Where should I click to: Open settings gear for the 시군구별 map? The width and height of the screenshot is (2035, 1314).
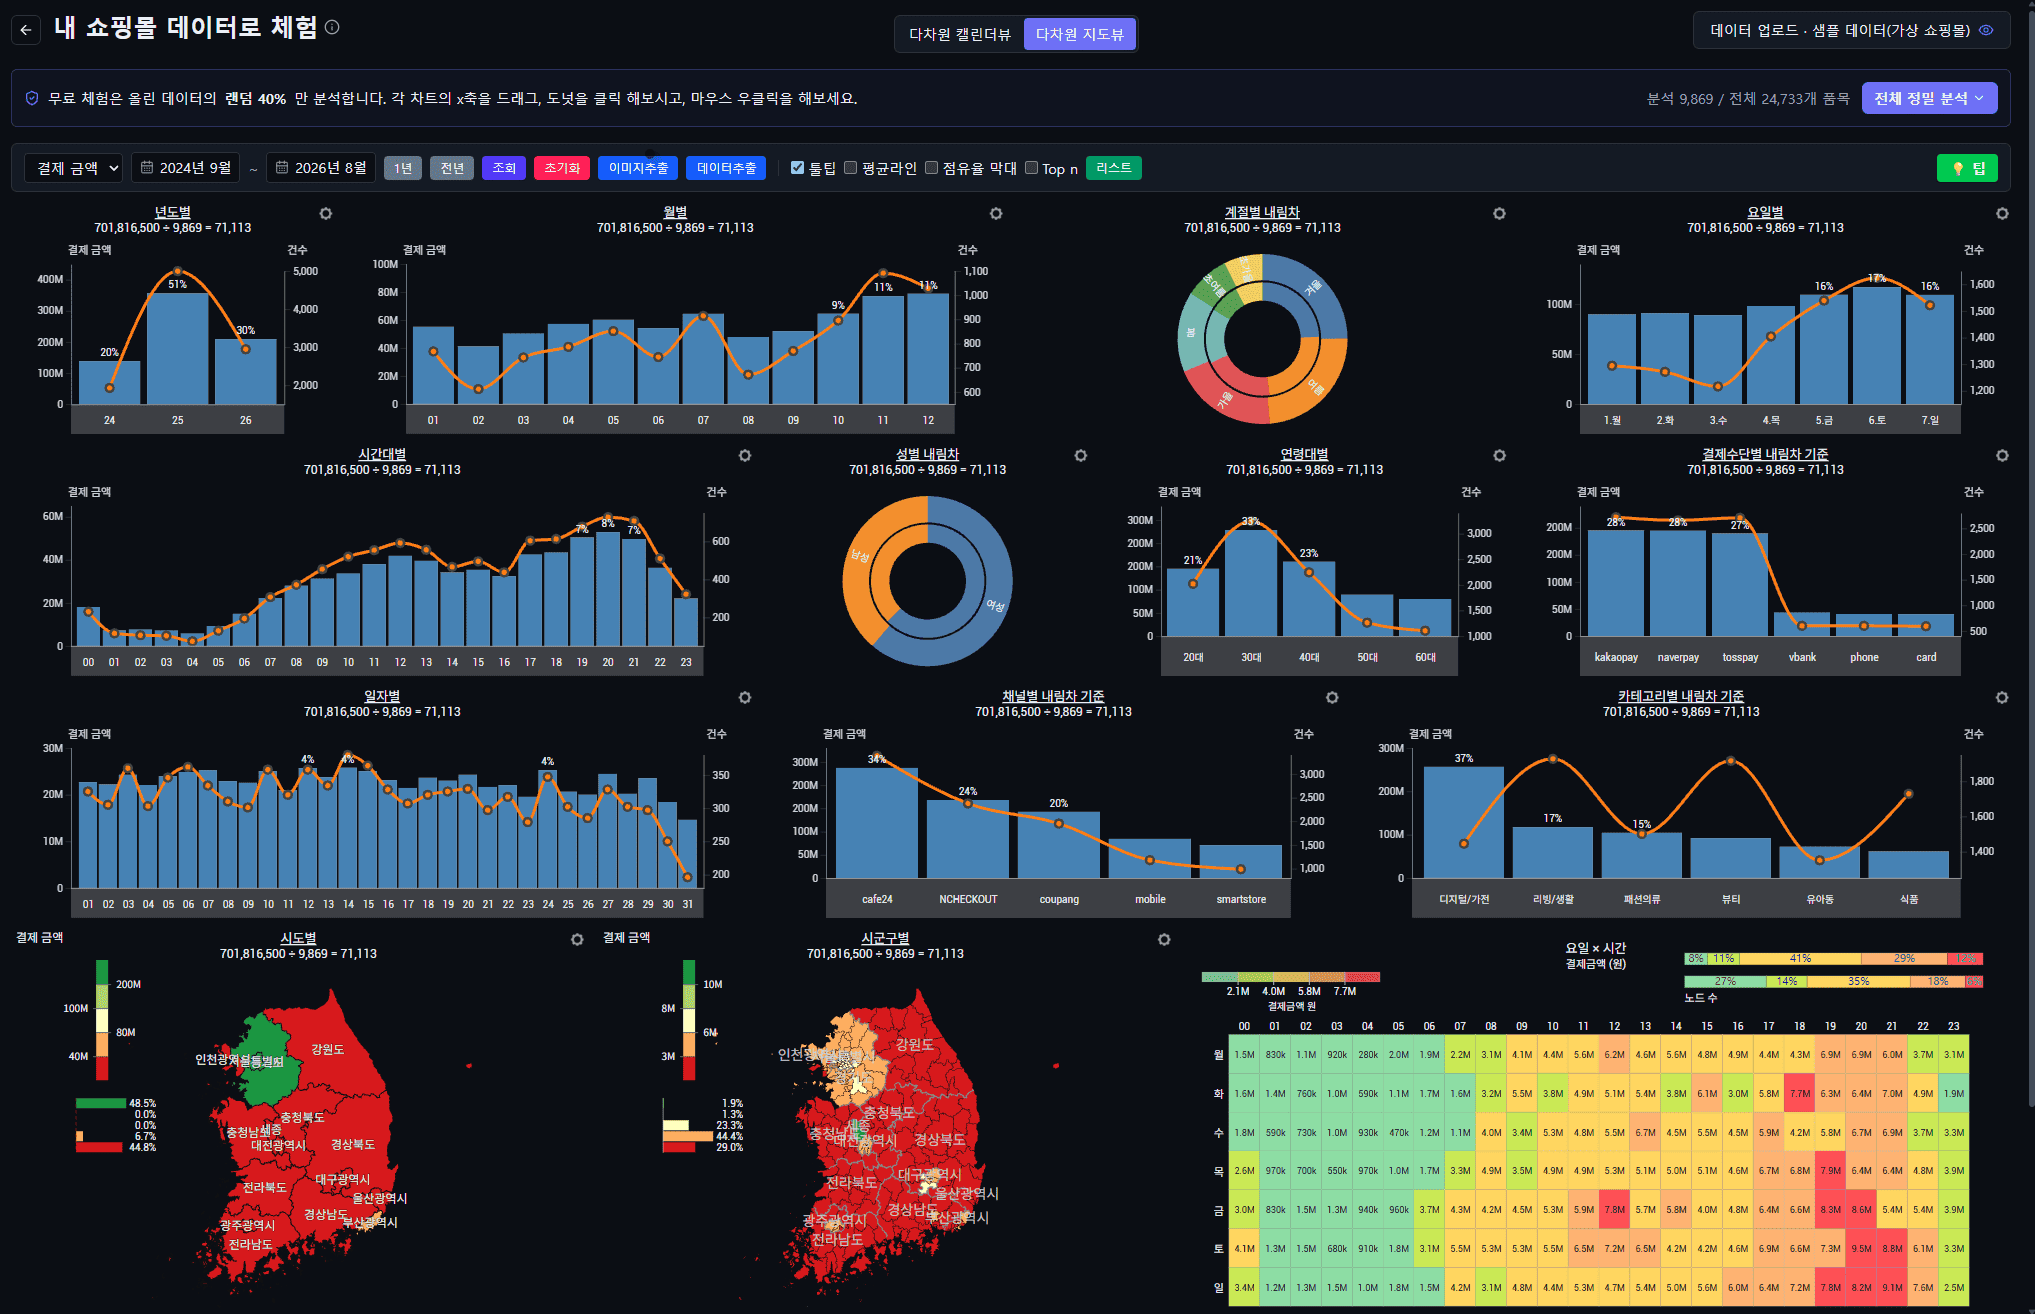click(1164, 939)
